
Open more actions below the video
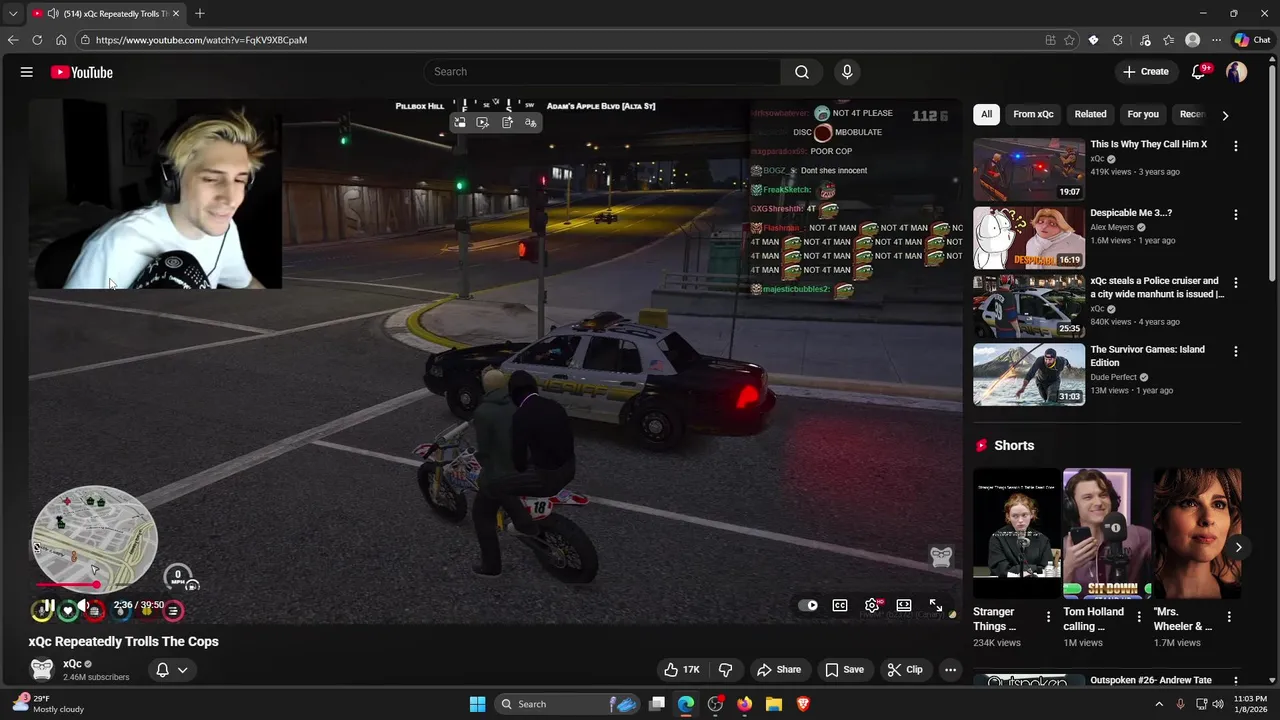point(951,670)
